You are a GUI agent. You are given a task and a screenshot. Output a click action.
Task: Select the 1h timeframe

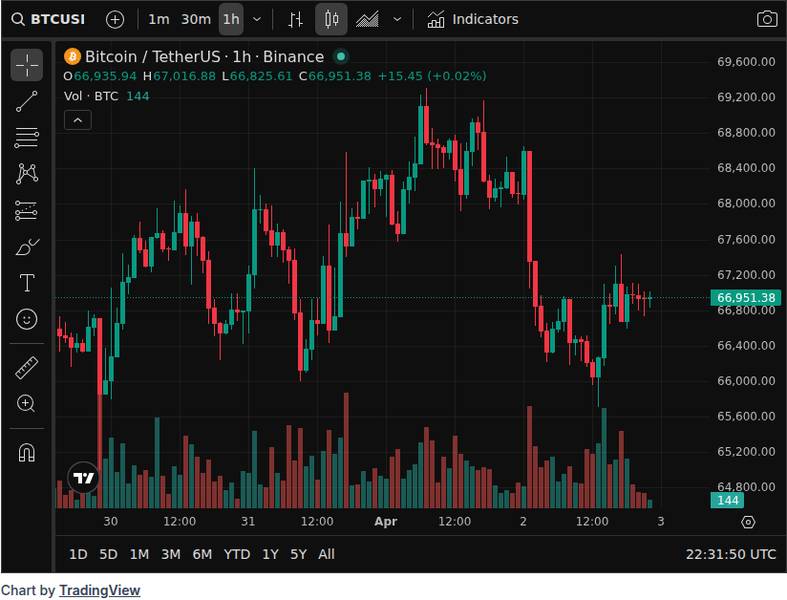coord(231,20)
